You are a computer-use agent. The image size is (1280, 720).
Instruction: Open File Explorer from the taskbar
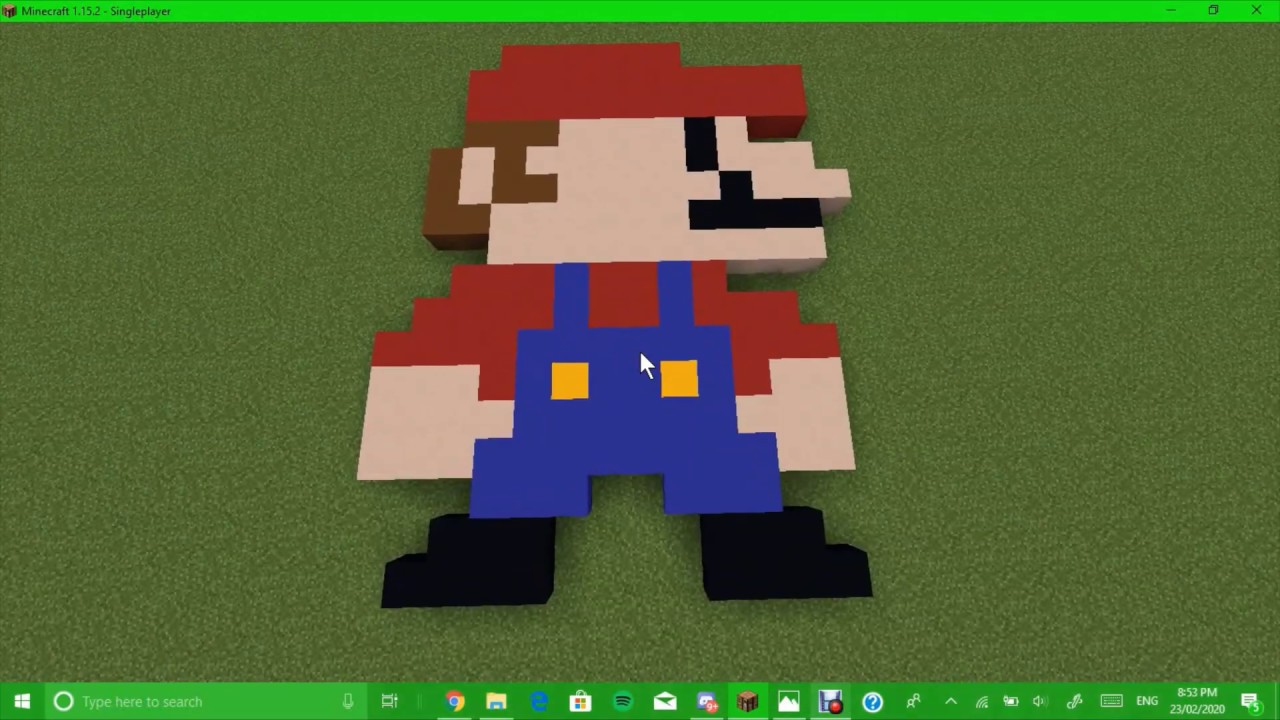tap(497, 701)
